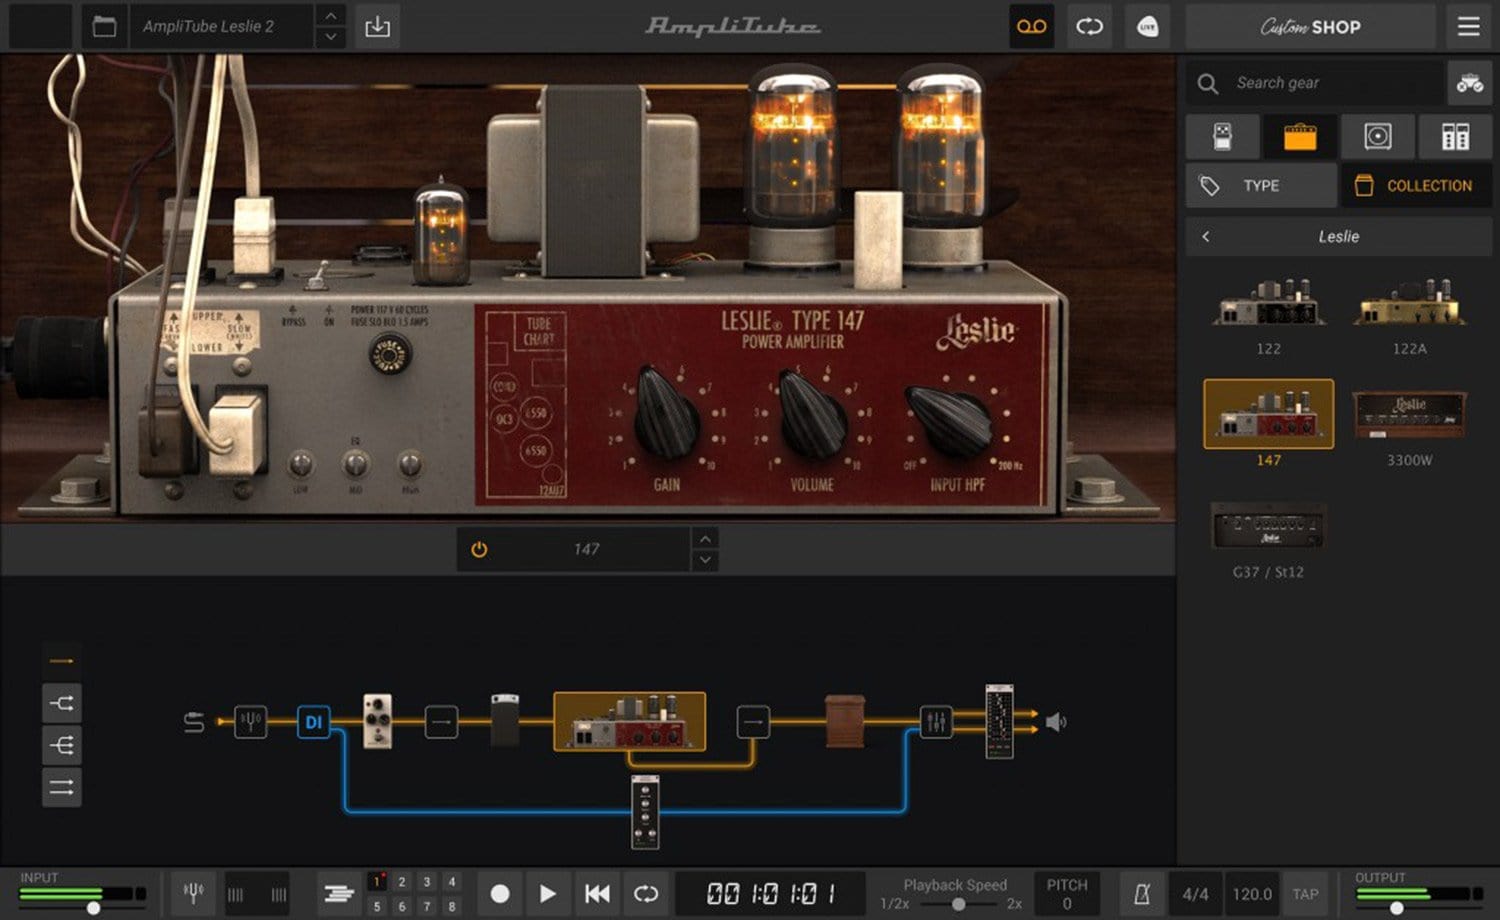Click the gear filter icon beside search

[1469, 83]
